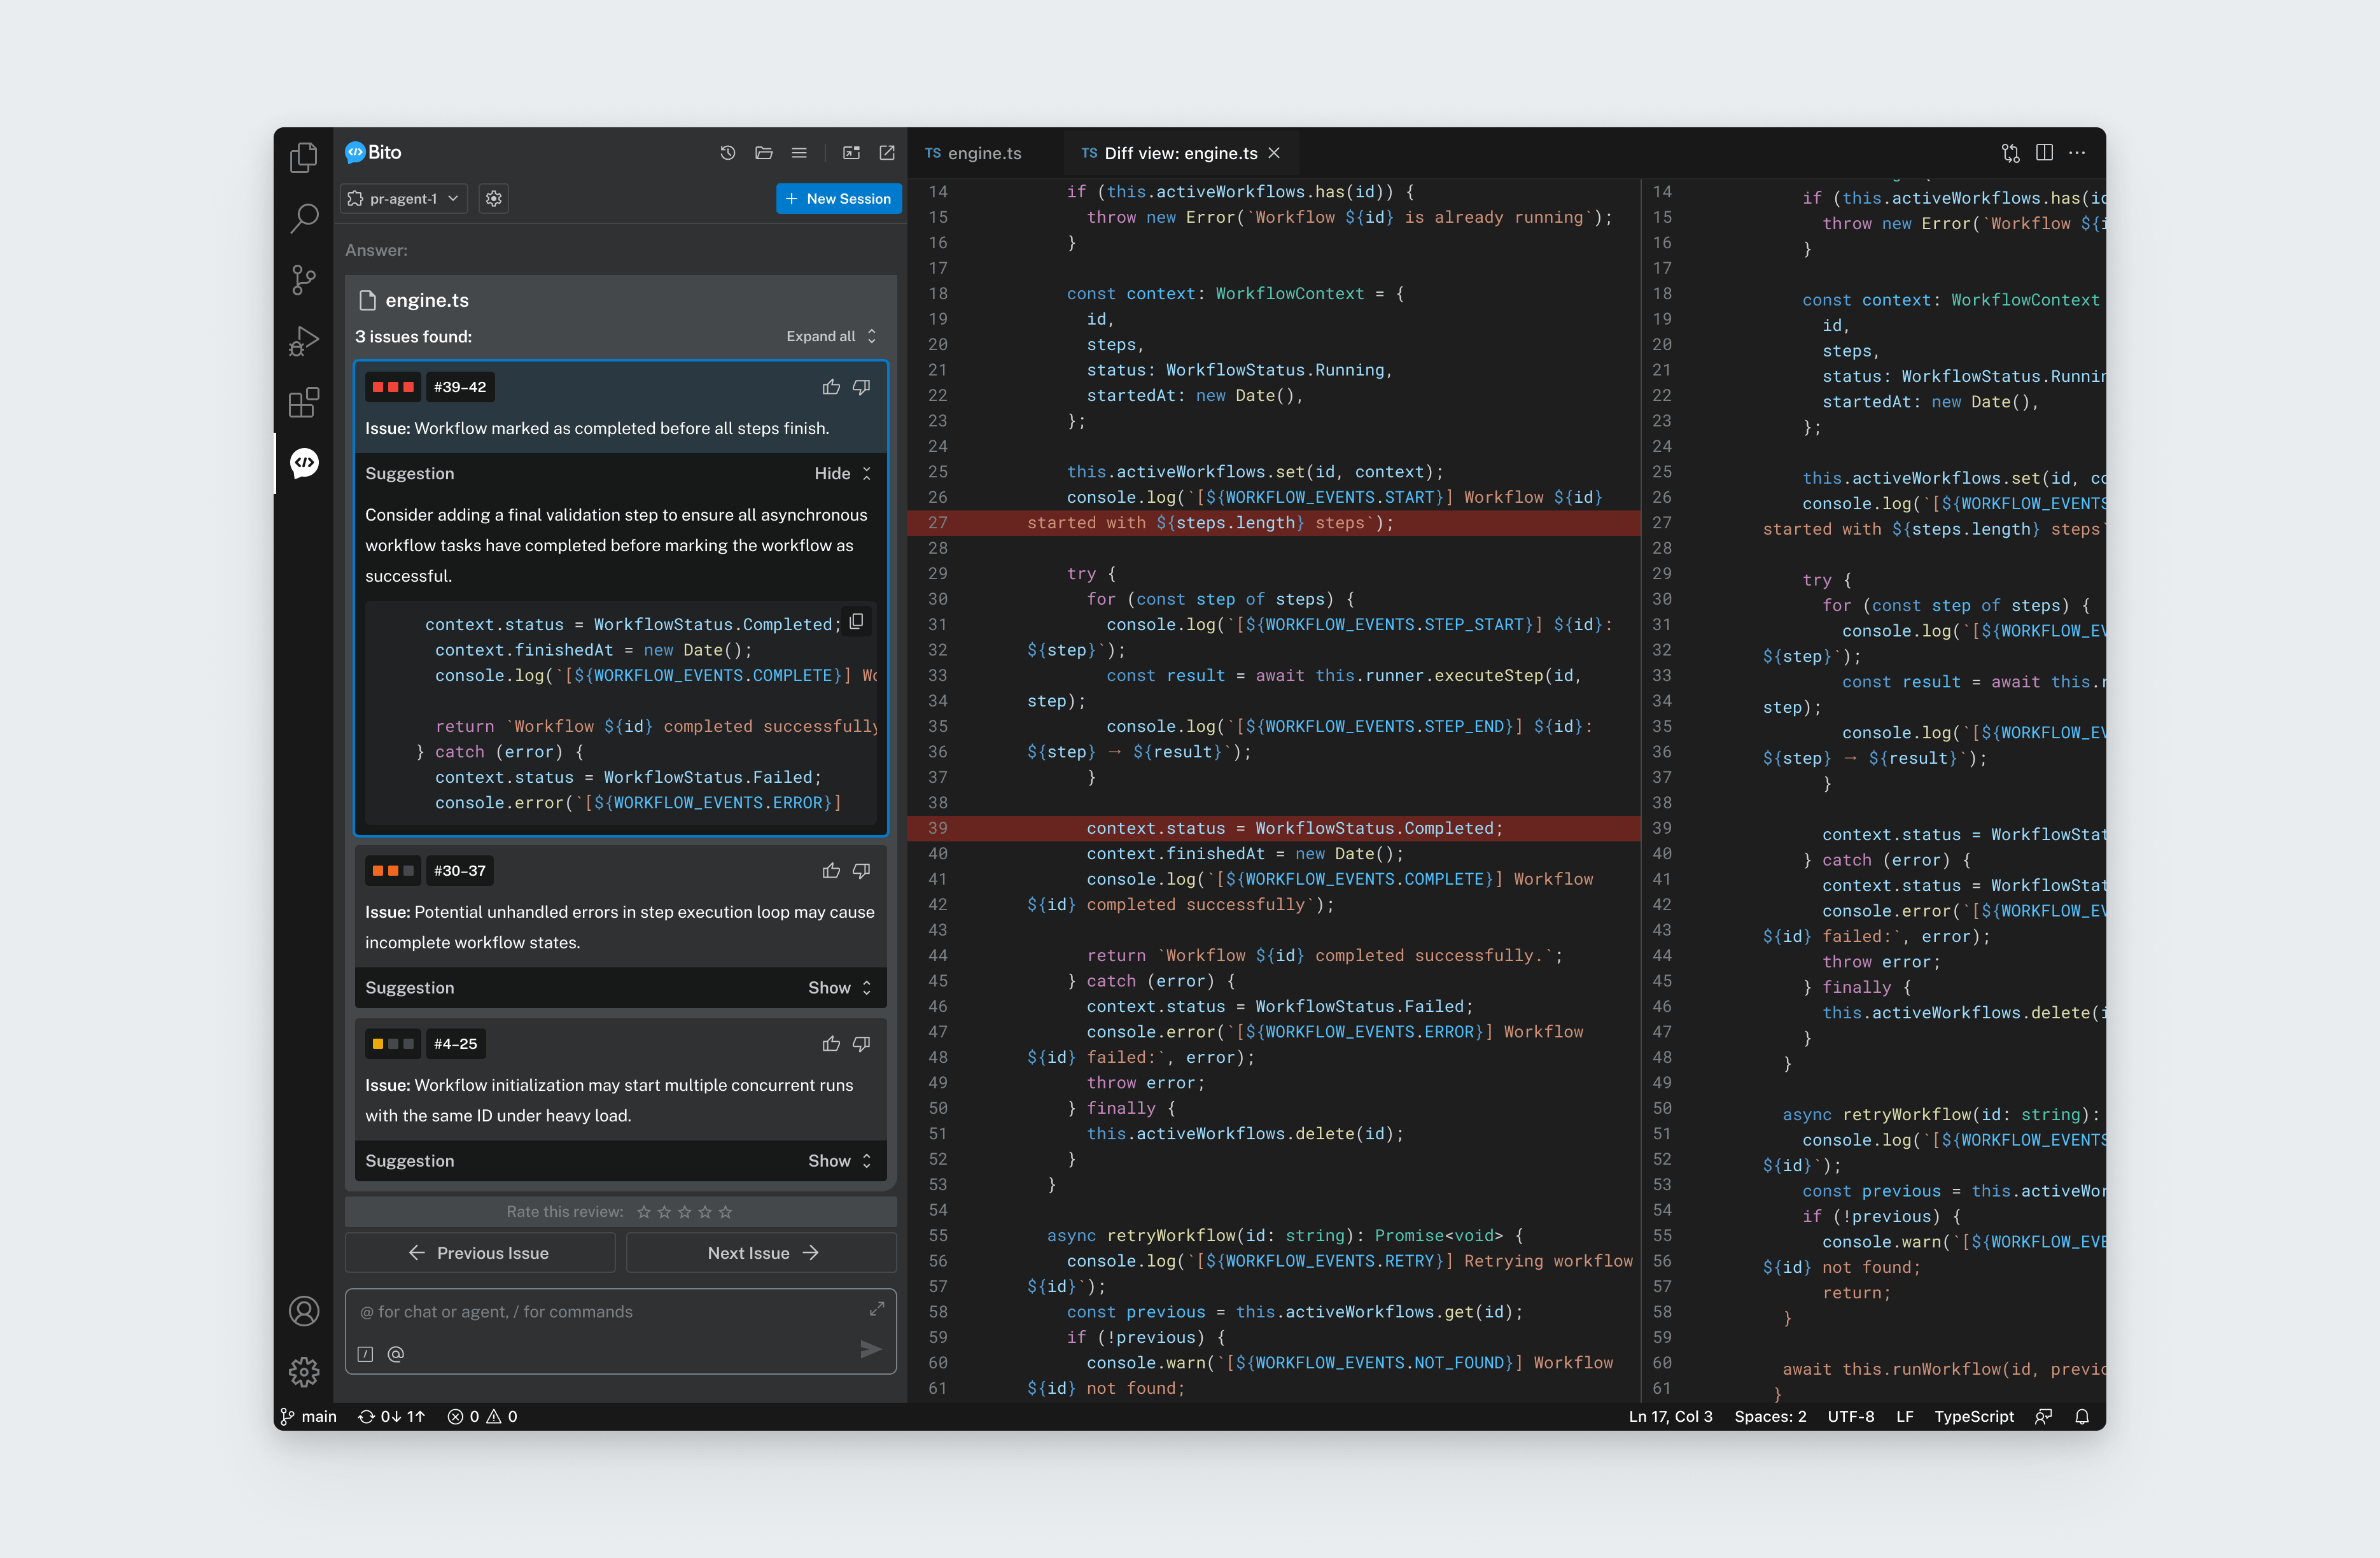Hide the suggestion for issue #39-42
Viewport: 2380px width, 1558px height.
click(x=842, y=474)
